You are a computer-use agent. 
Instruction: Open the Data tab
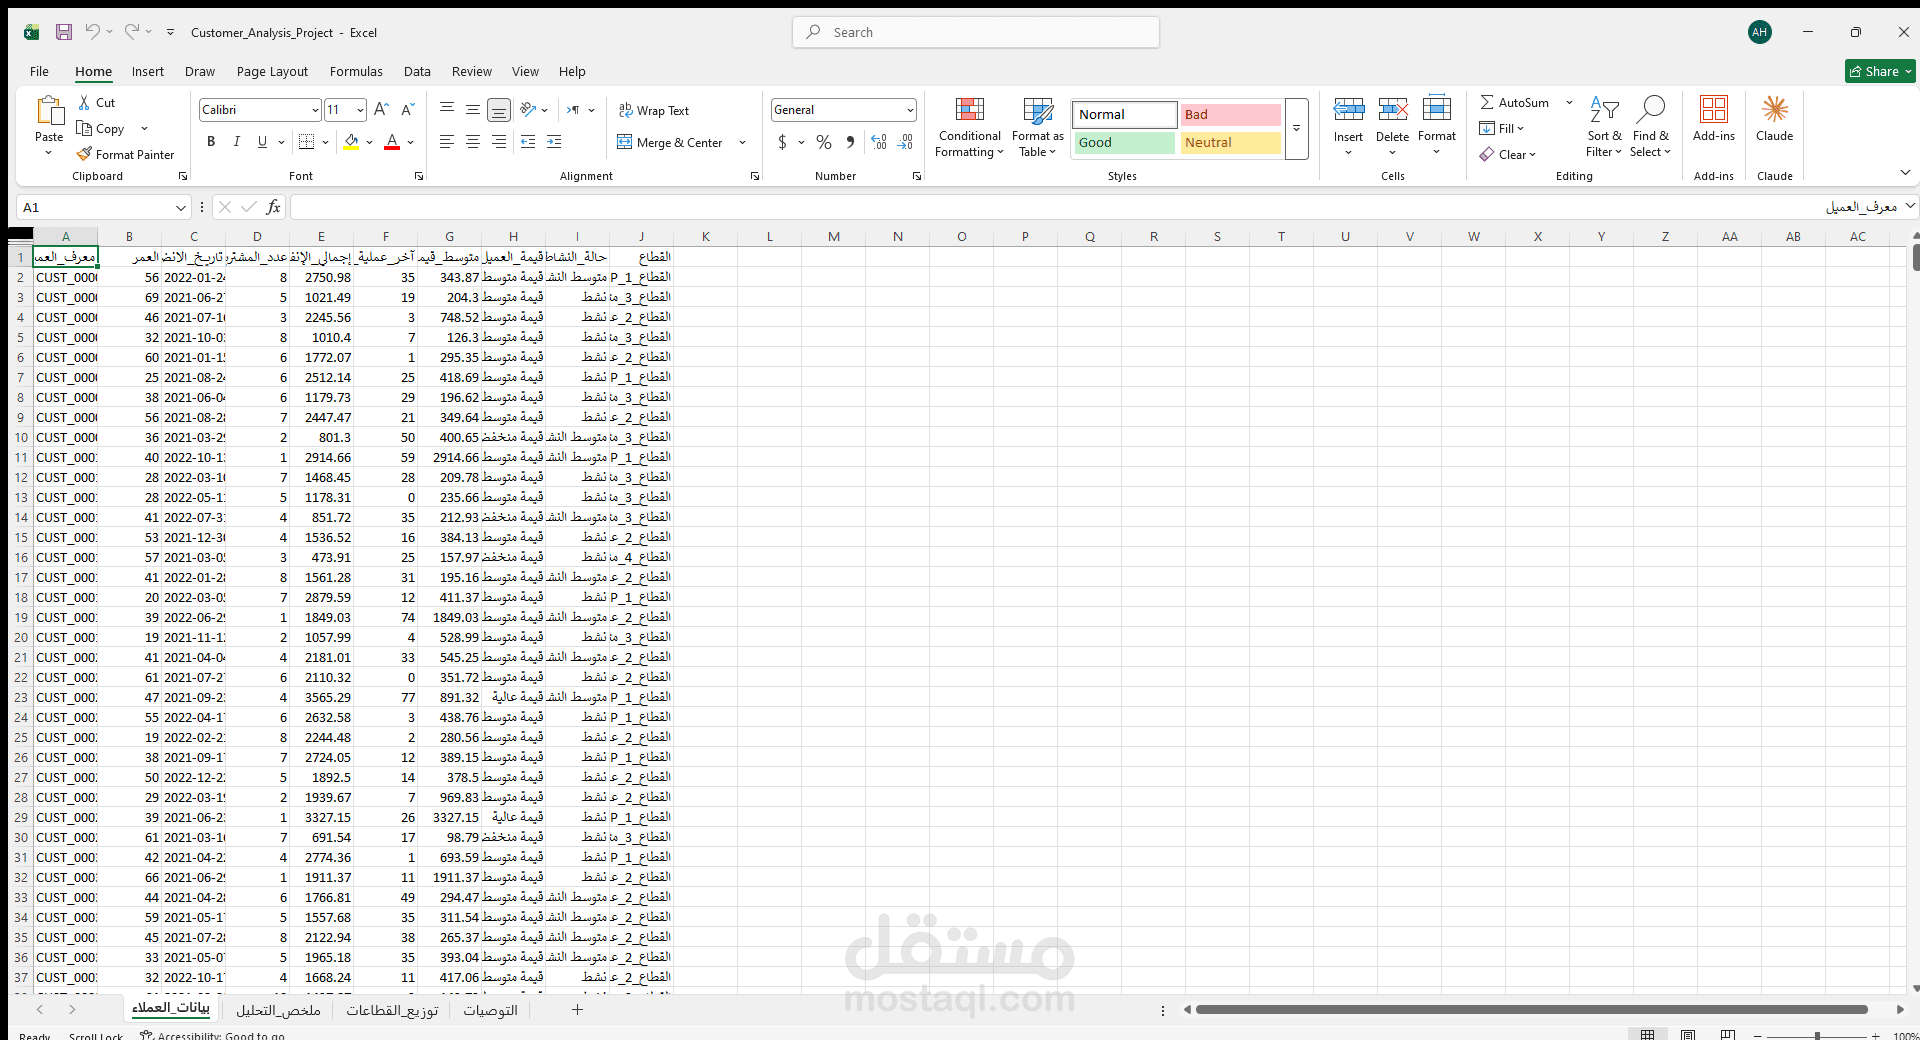417,72
